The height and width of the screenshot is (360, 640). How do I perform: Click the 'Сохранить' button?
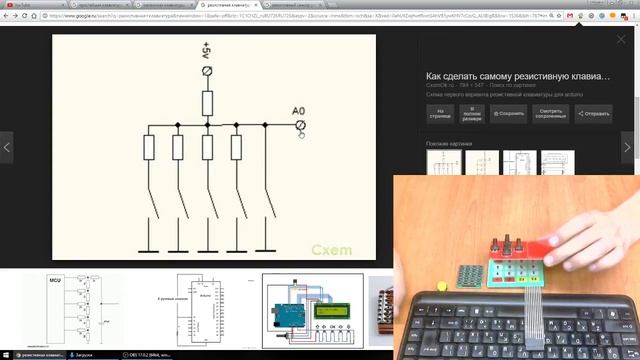(508, 114)
